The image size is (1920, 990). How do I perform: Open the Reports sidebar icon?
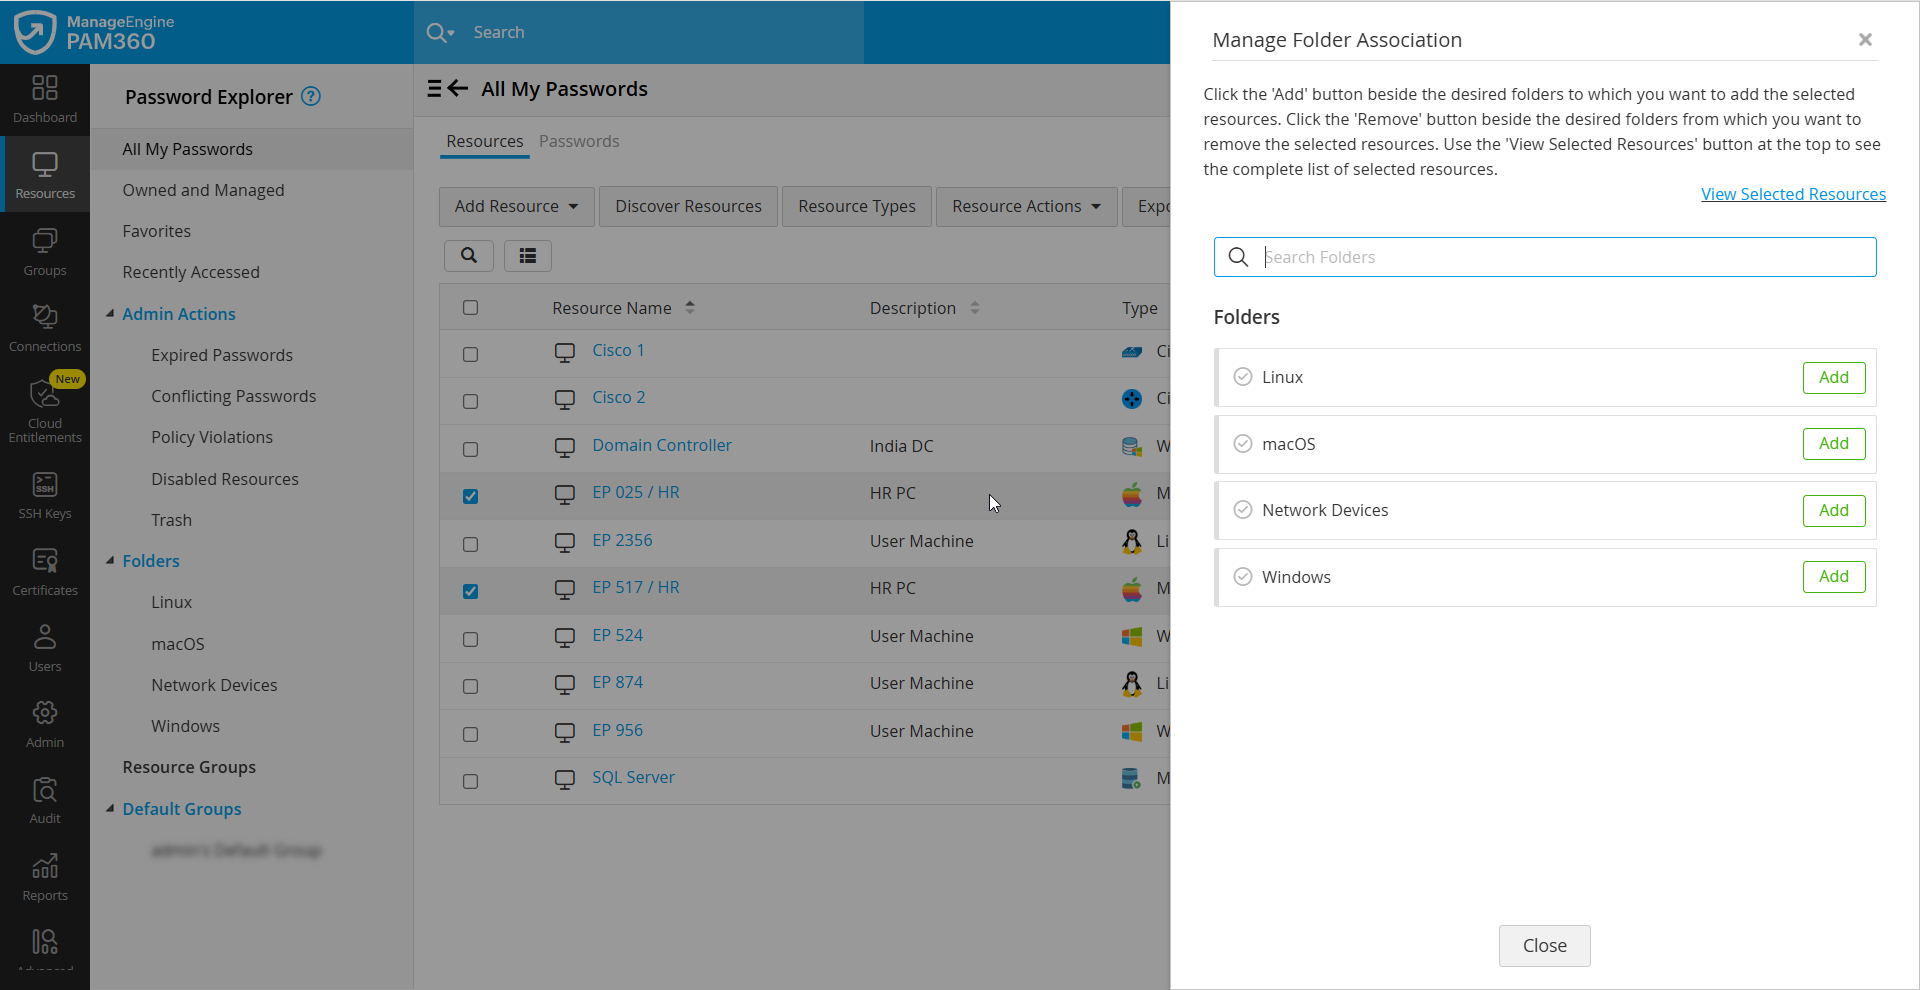(45, 877)
